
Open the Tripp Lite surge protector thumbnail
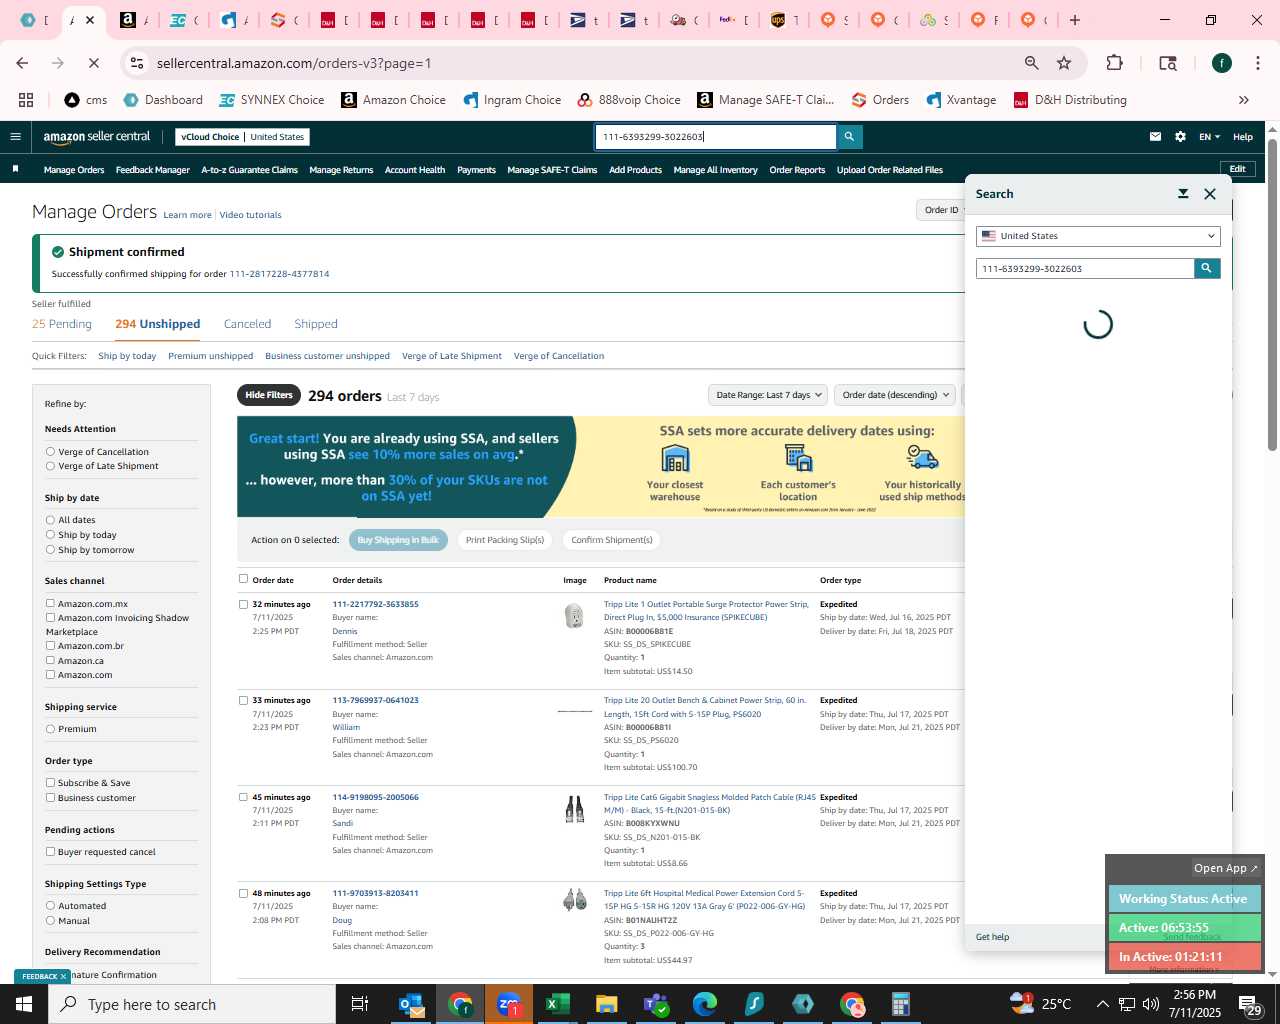[574, 616]
